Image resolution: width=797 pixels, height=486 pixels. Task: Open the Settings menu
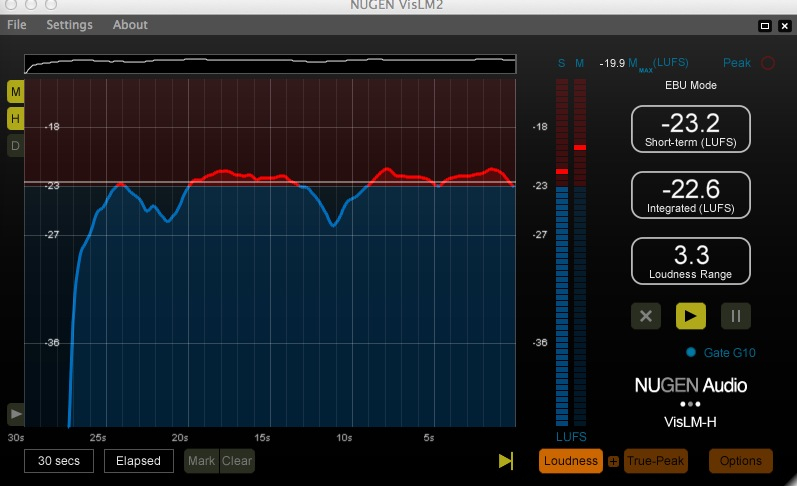(69, 24)
